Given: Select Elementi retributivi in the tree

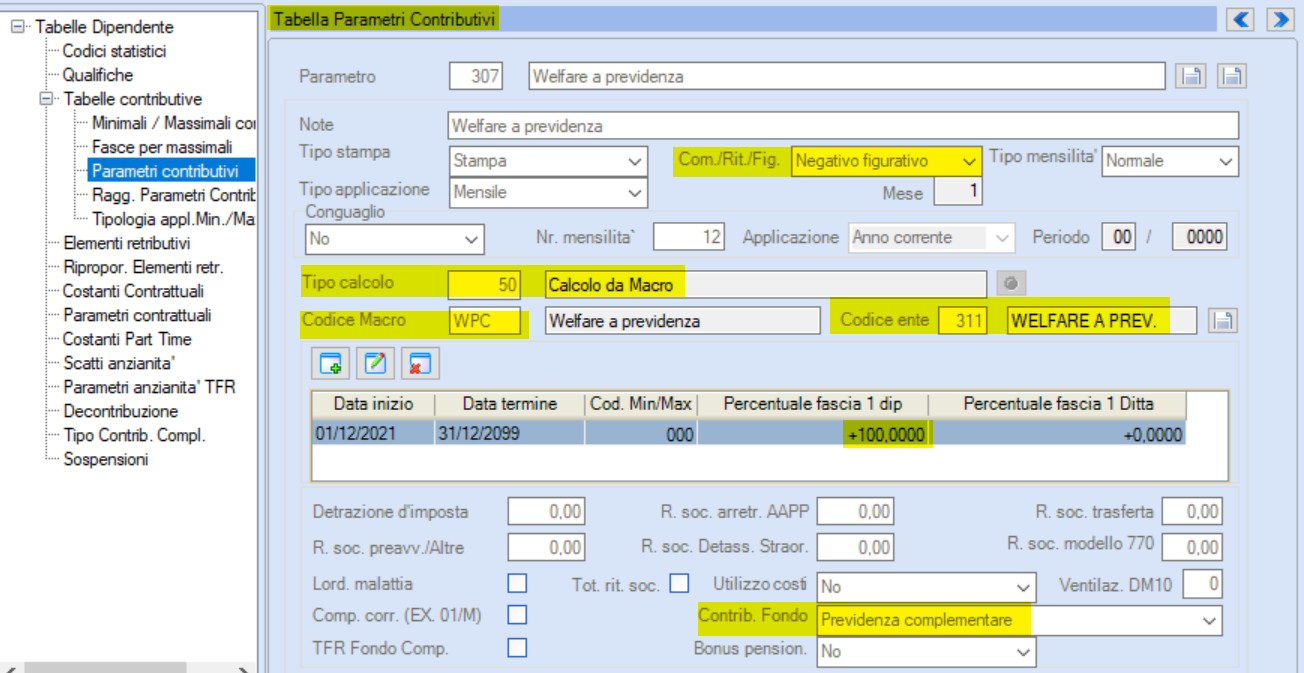Looking at the screenshot, I should tap(126, 243).
